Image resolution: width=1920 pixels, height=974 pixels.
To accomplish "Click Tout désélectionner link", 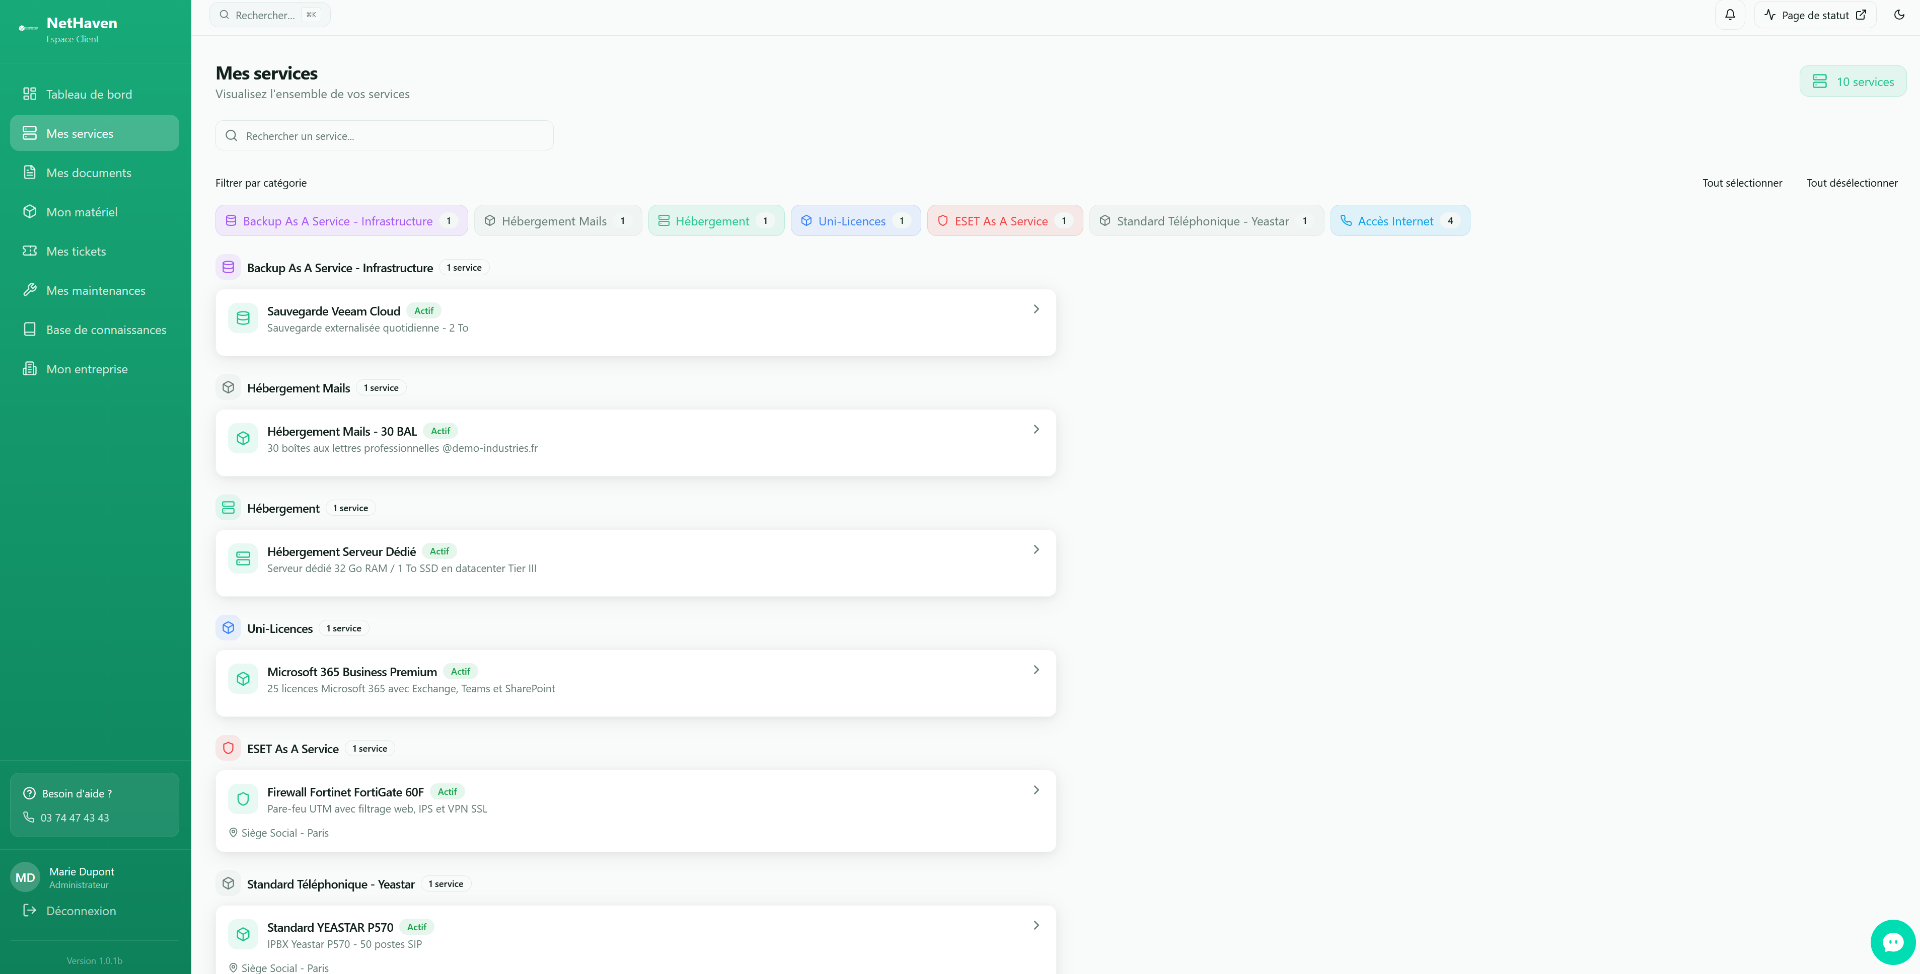I will (1851, 183).
